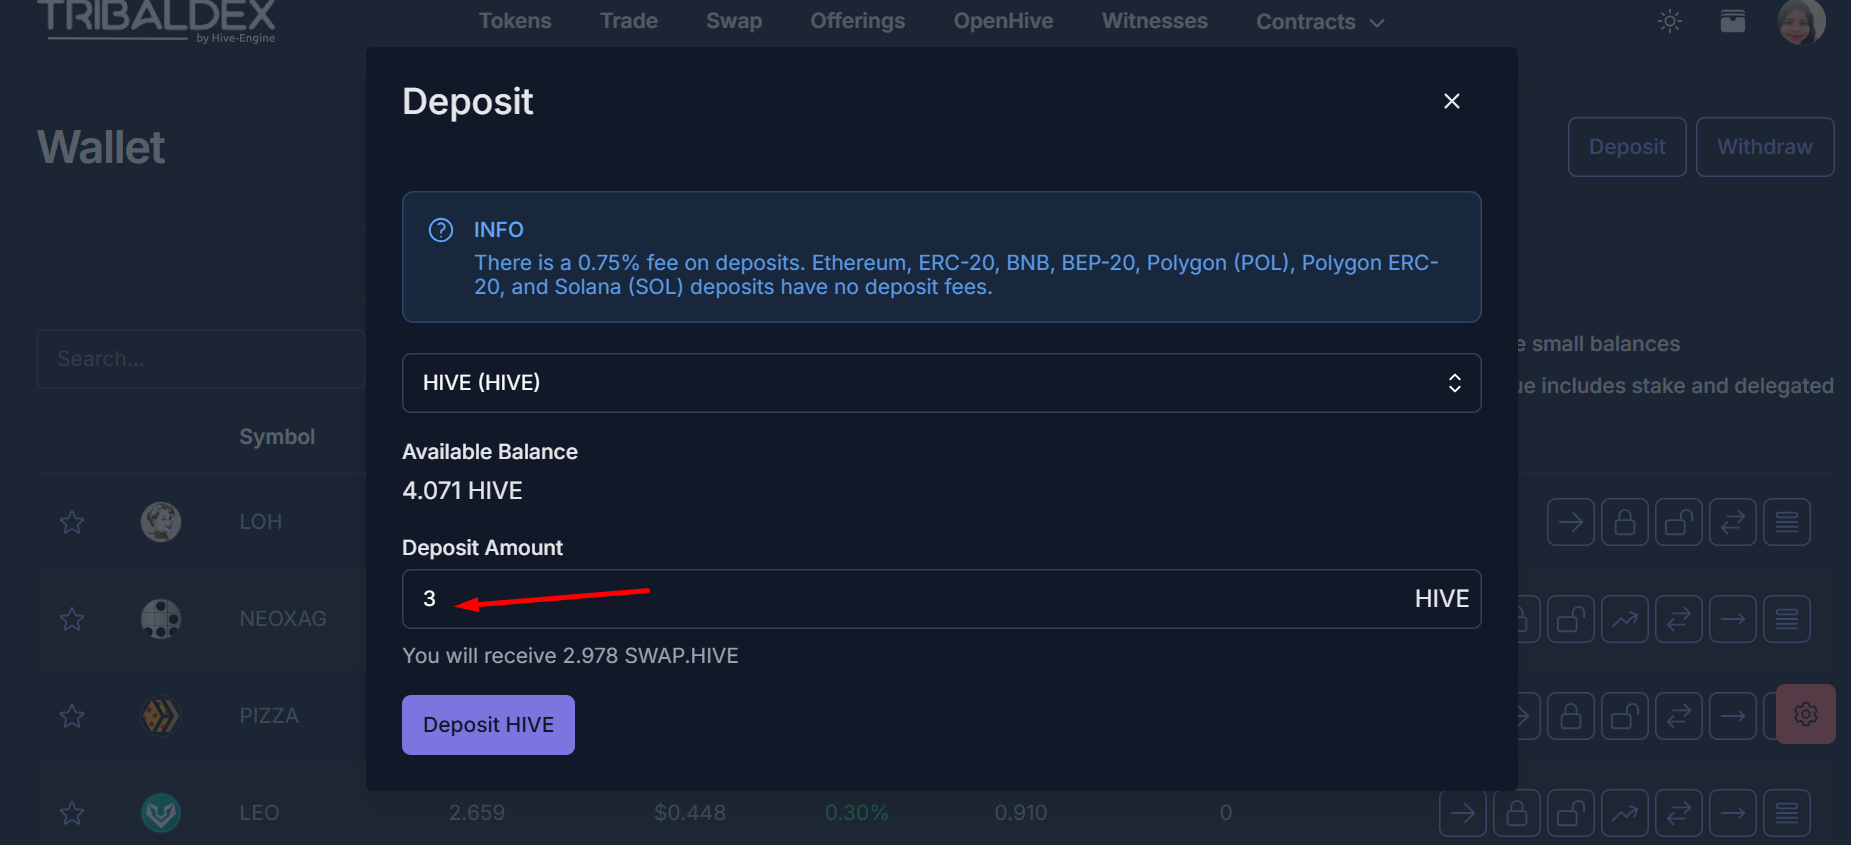
Task: Click the Withdraw button
Action: coord(1765,147)
